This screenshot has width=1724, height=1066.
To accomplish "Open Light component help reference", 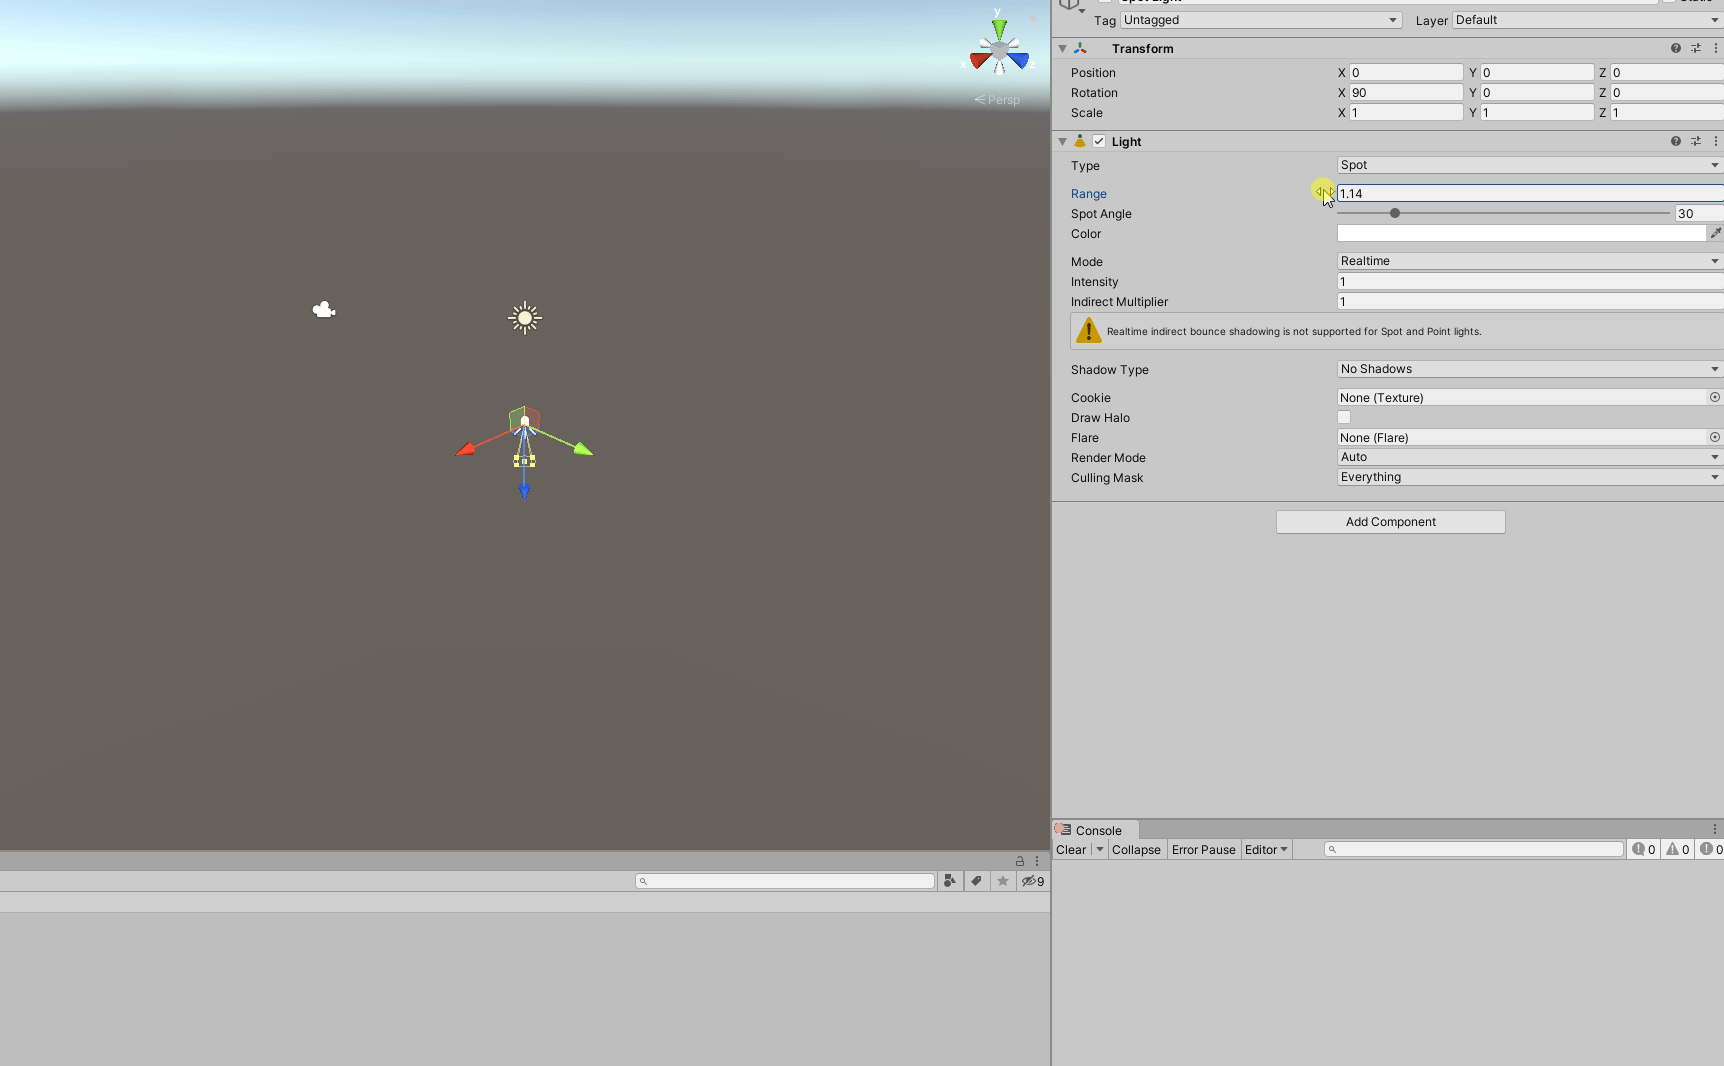I will click(x=1676, y=141).
